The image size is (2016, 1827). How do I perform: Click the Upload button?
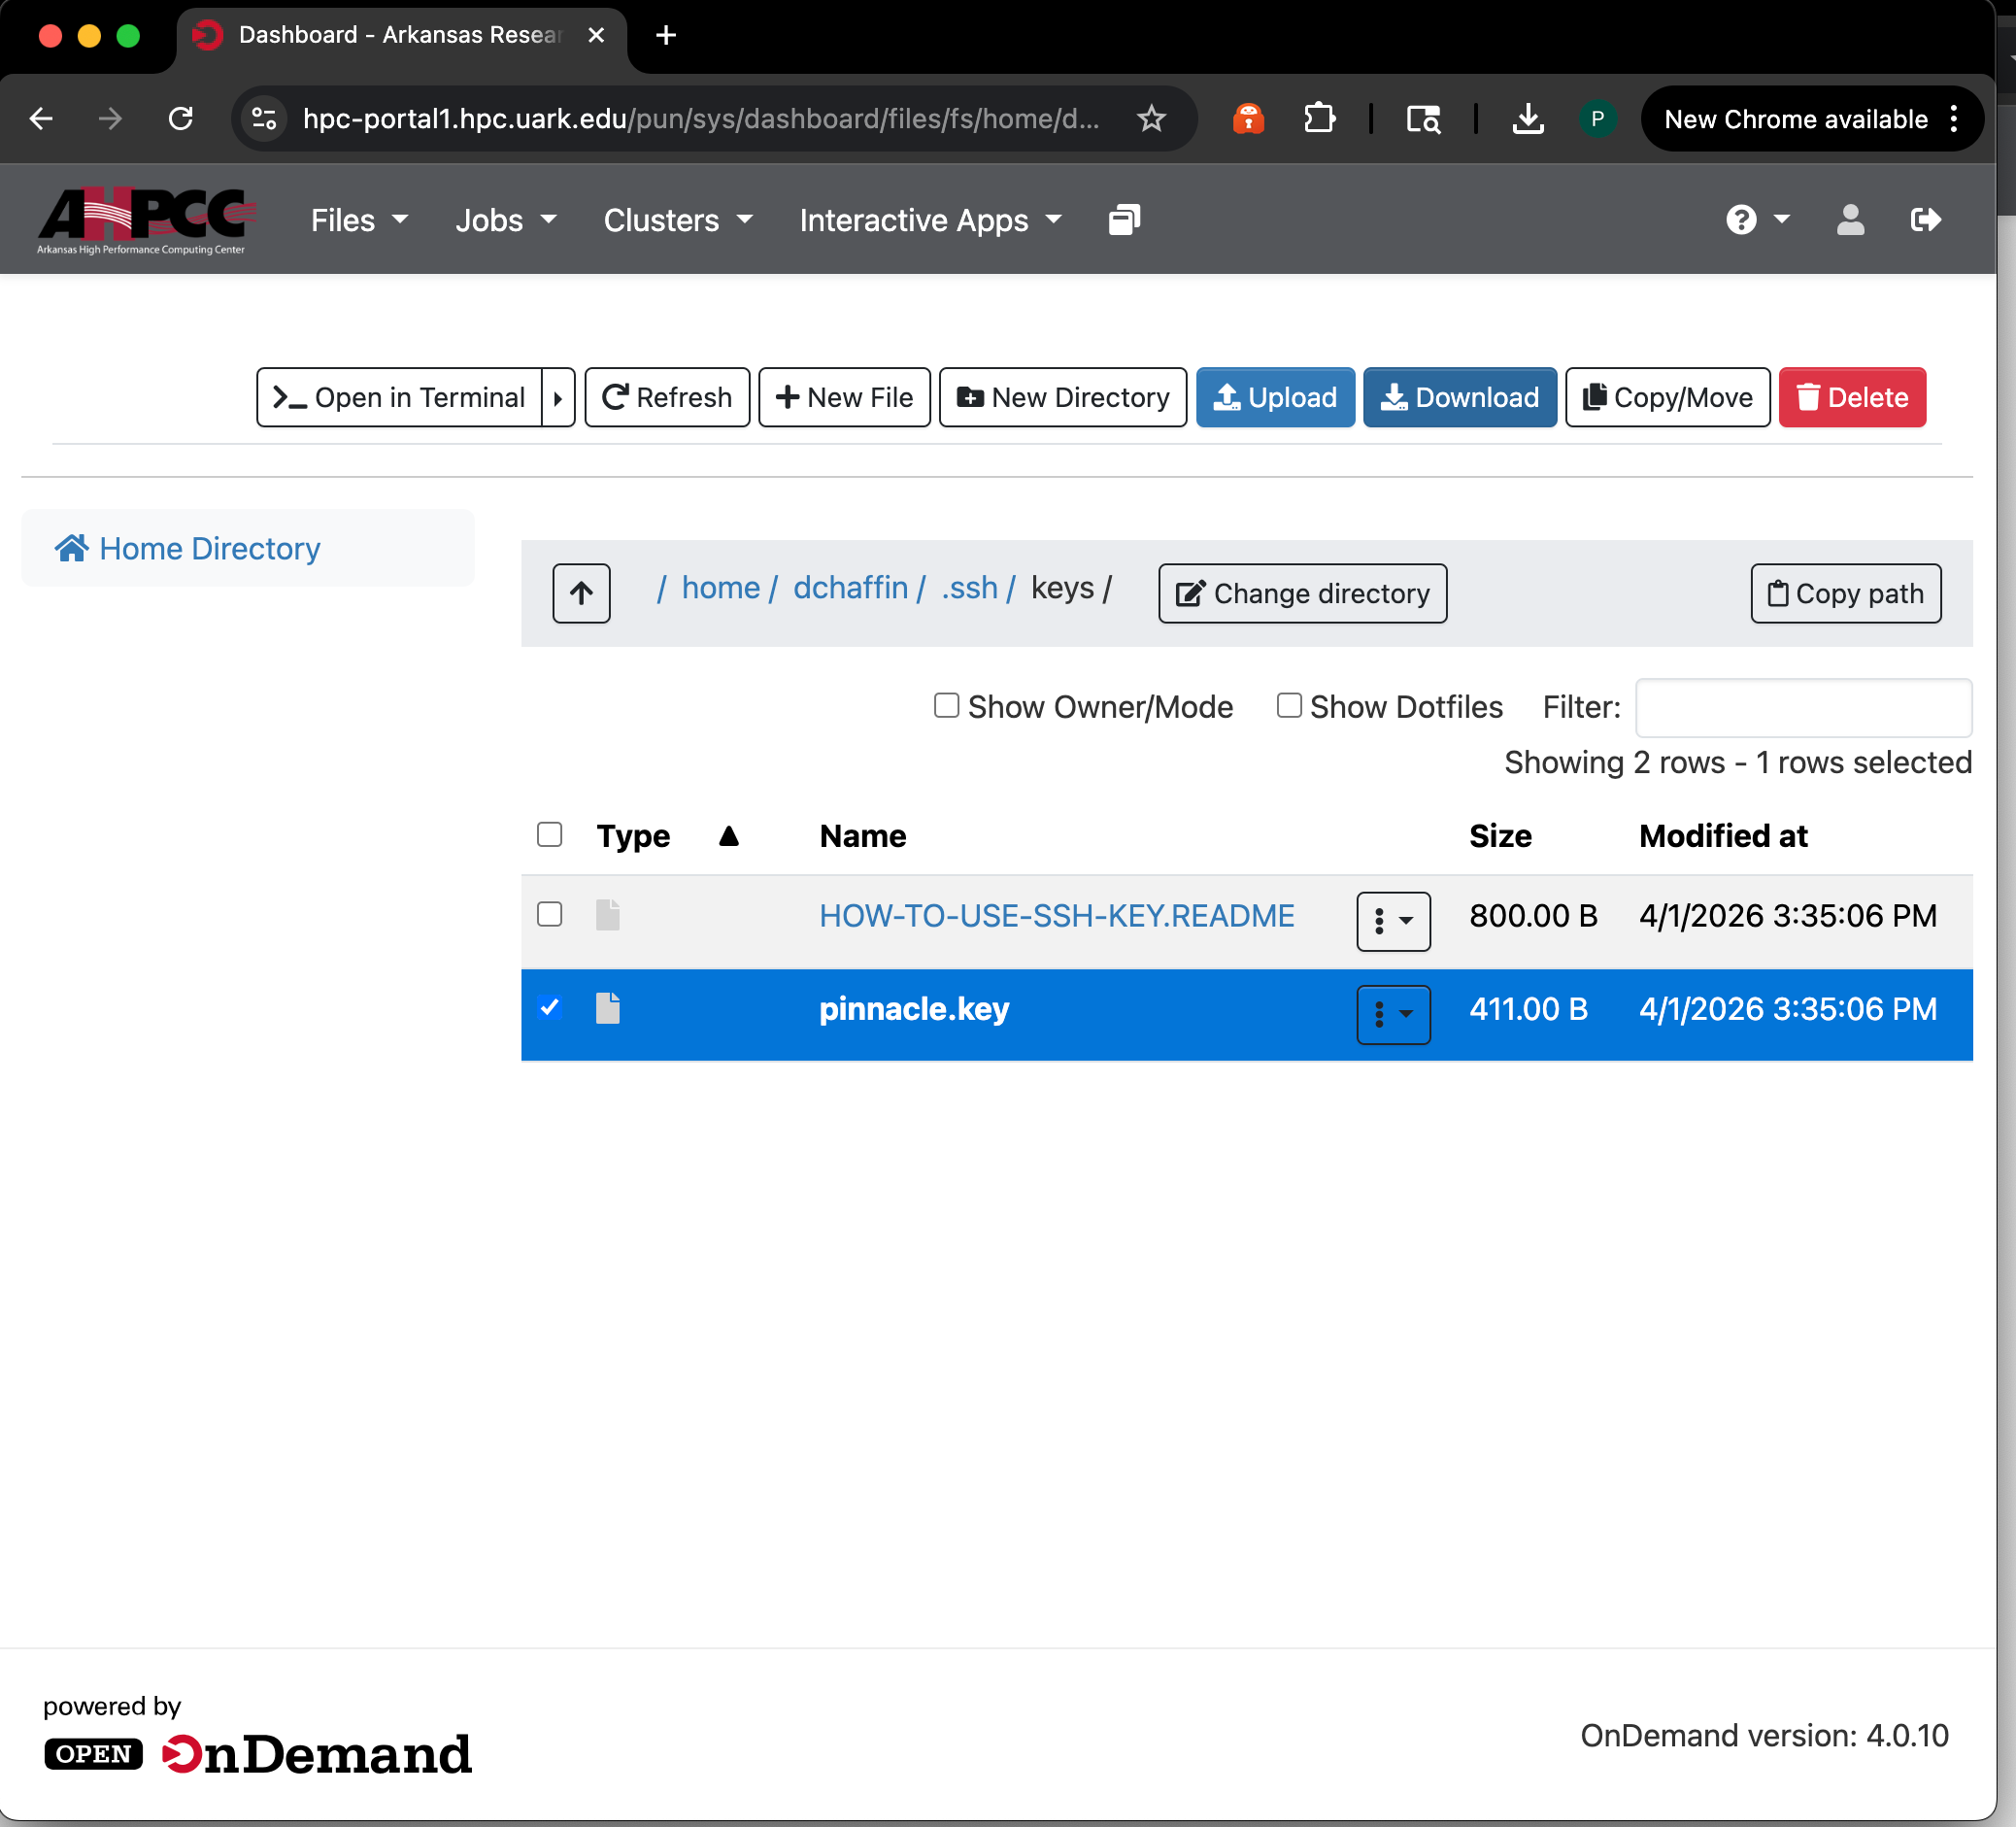tap(1275, 397)
